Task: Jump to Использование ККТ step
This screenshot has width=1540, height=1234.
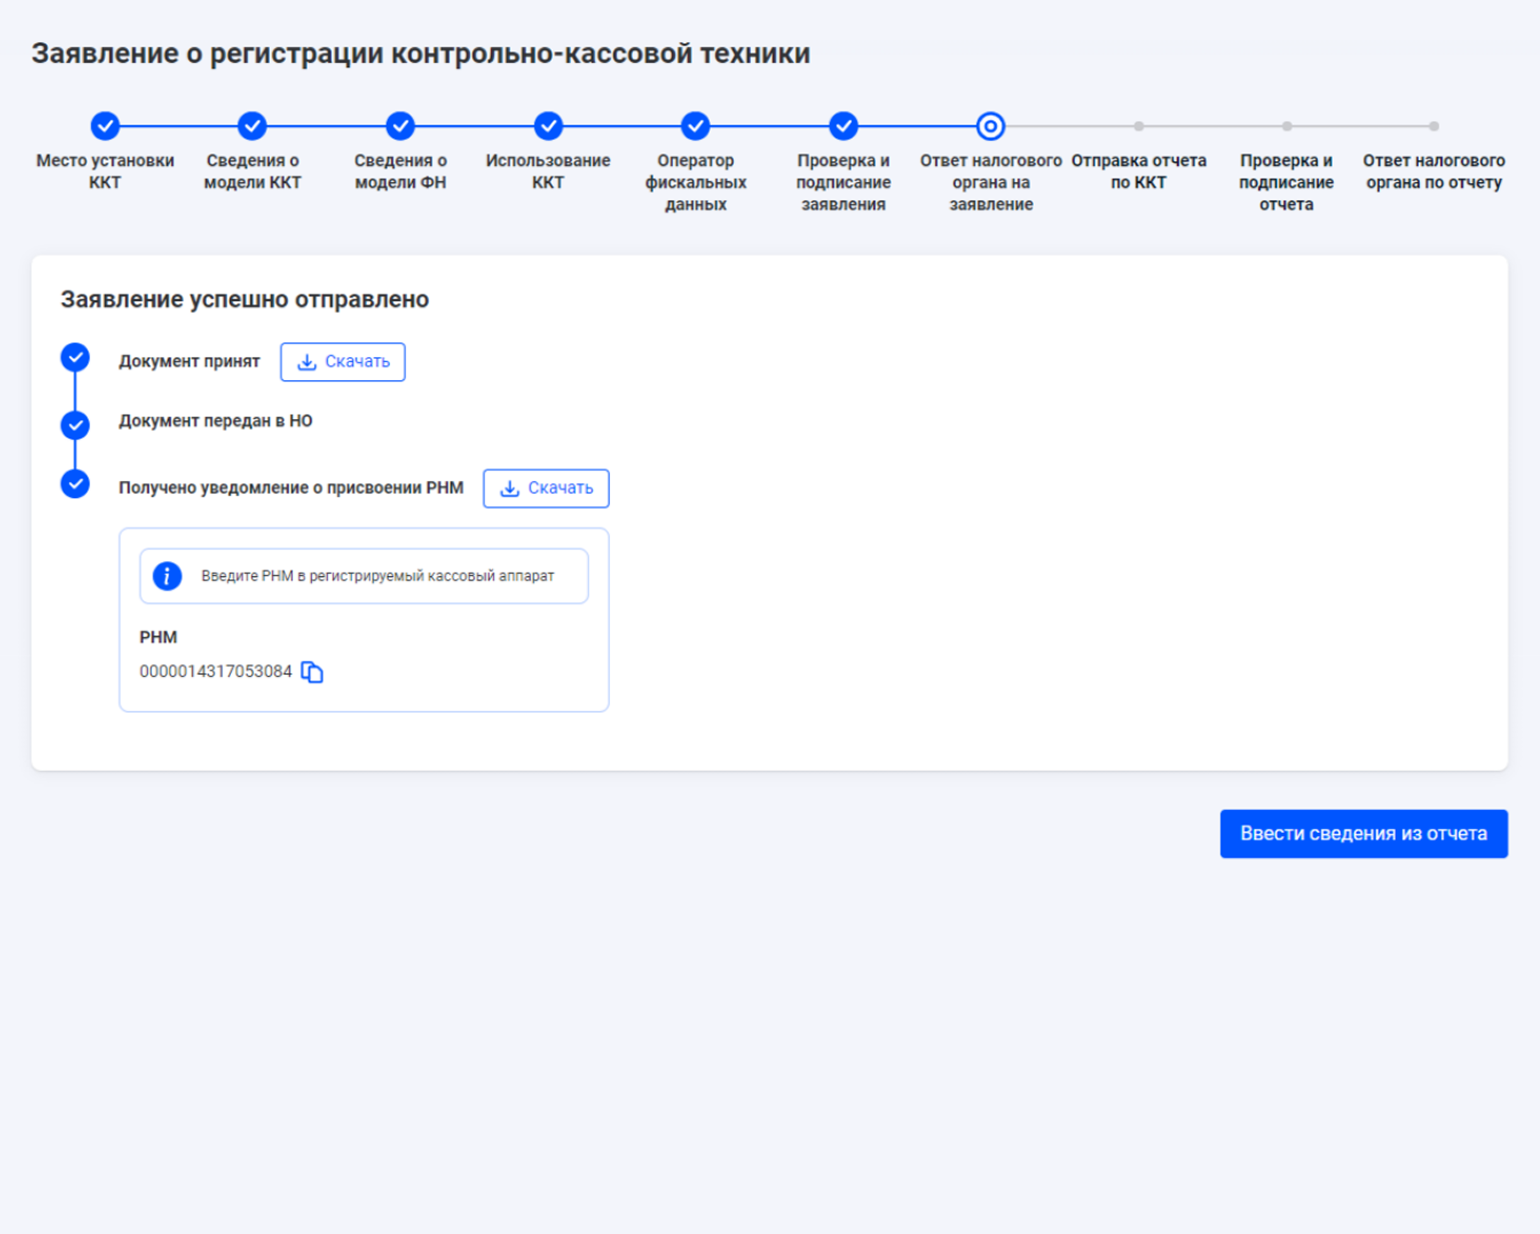Action: coord(548,126)
